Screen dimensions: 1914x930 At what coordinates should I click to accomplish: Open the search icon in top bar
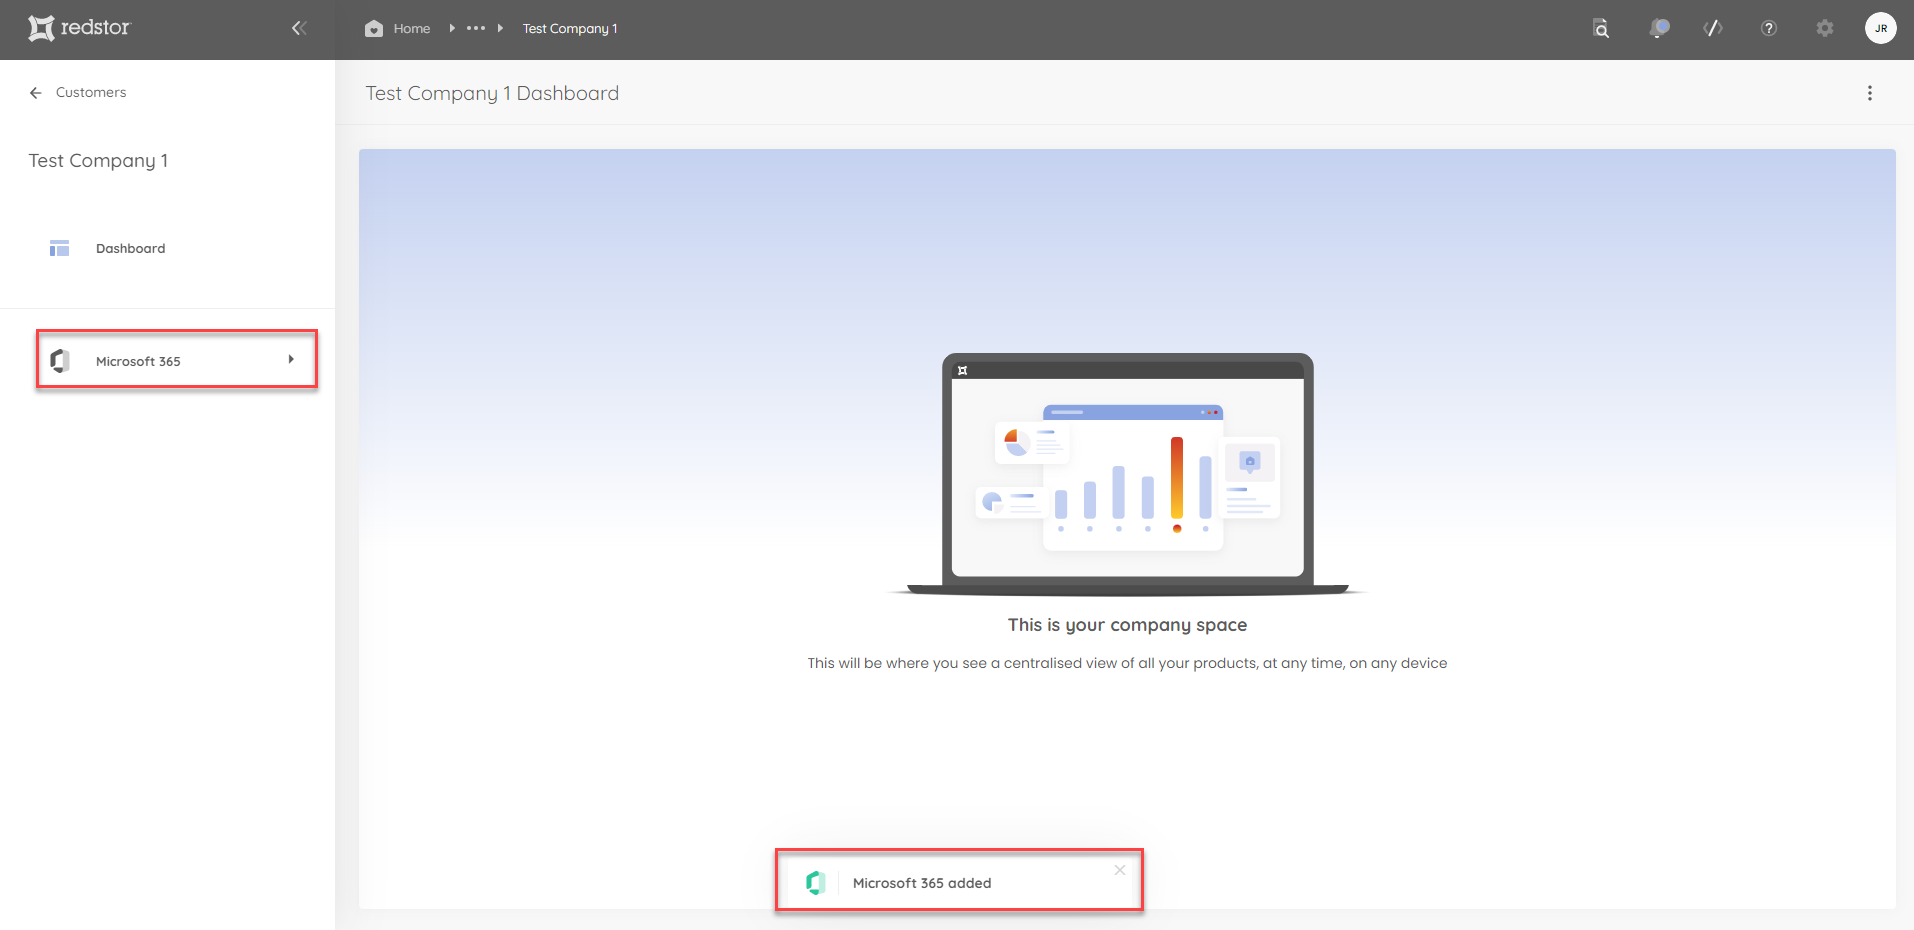point(1601,28)
